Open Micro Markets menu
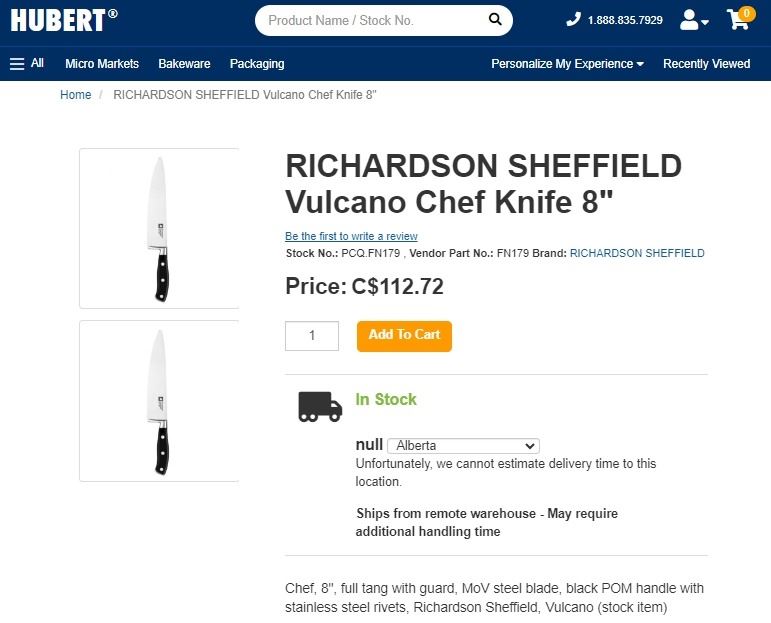The height and width of the screenshot is (623, 771). pyautogui.click(x=102, y=63)
